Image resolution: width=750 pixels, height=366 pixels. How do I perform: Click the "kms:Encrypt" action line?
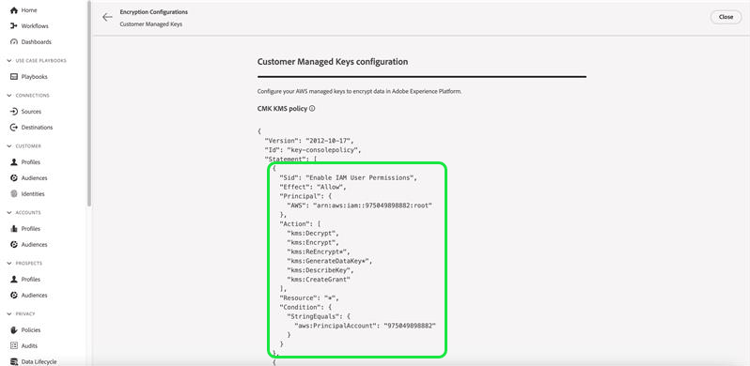pos(312,243)
